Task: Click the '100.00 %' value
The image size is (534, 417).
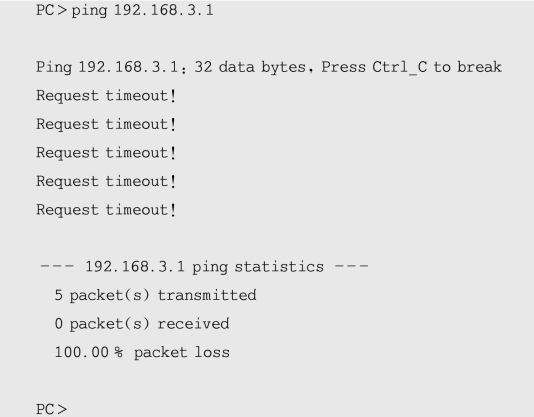Action: 89,352
